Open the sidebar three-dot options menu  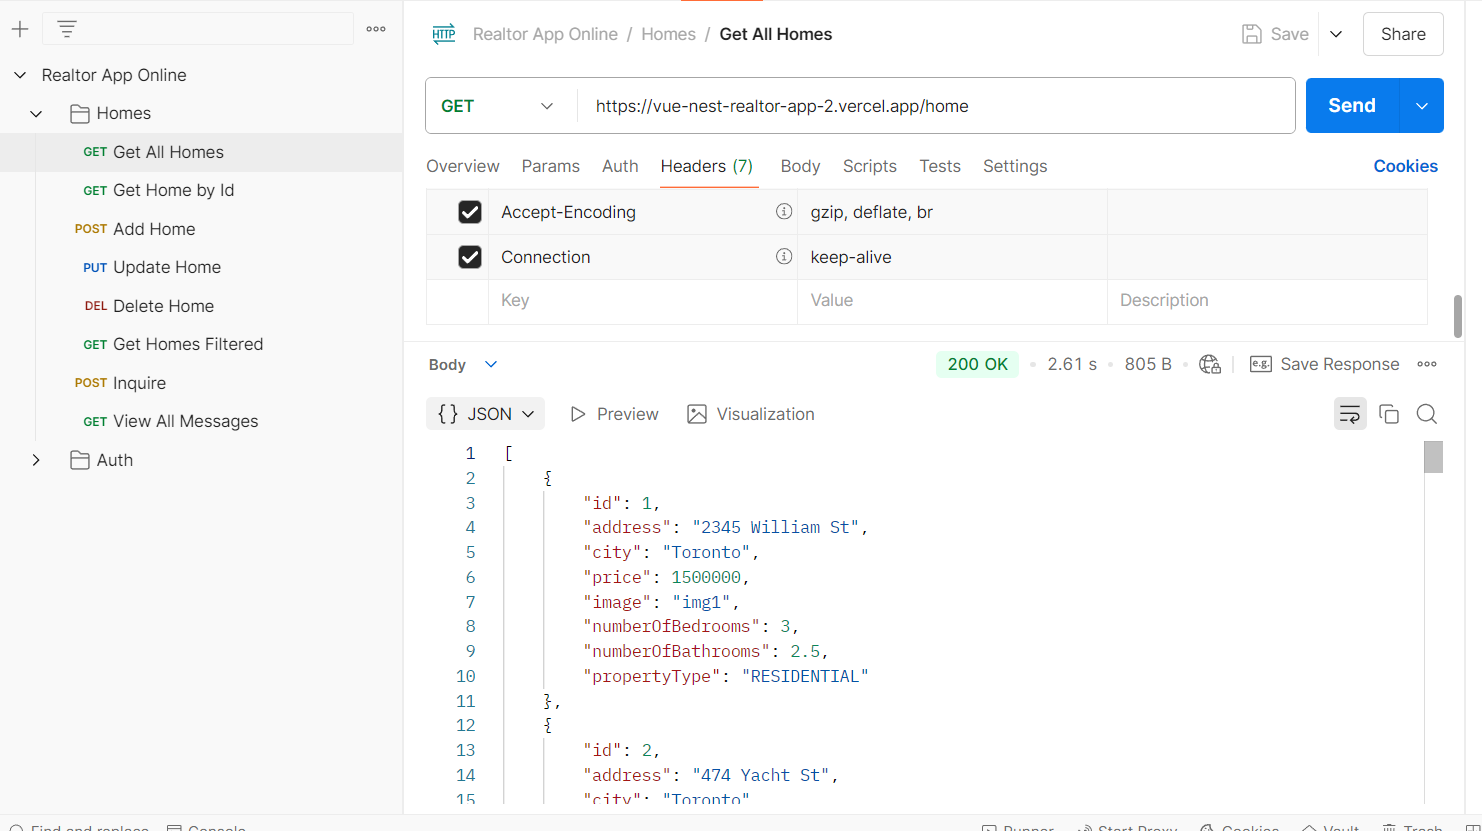376,29
